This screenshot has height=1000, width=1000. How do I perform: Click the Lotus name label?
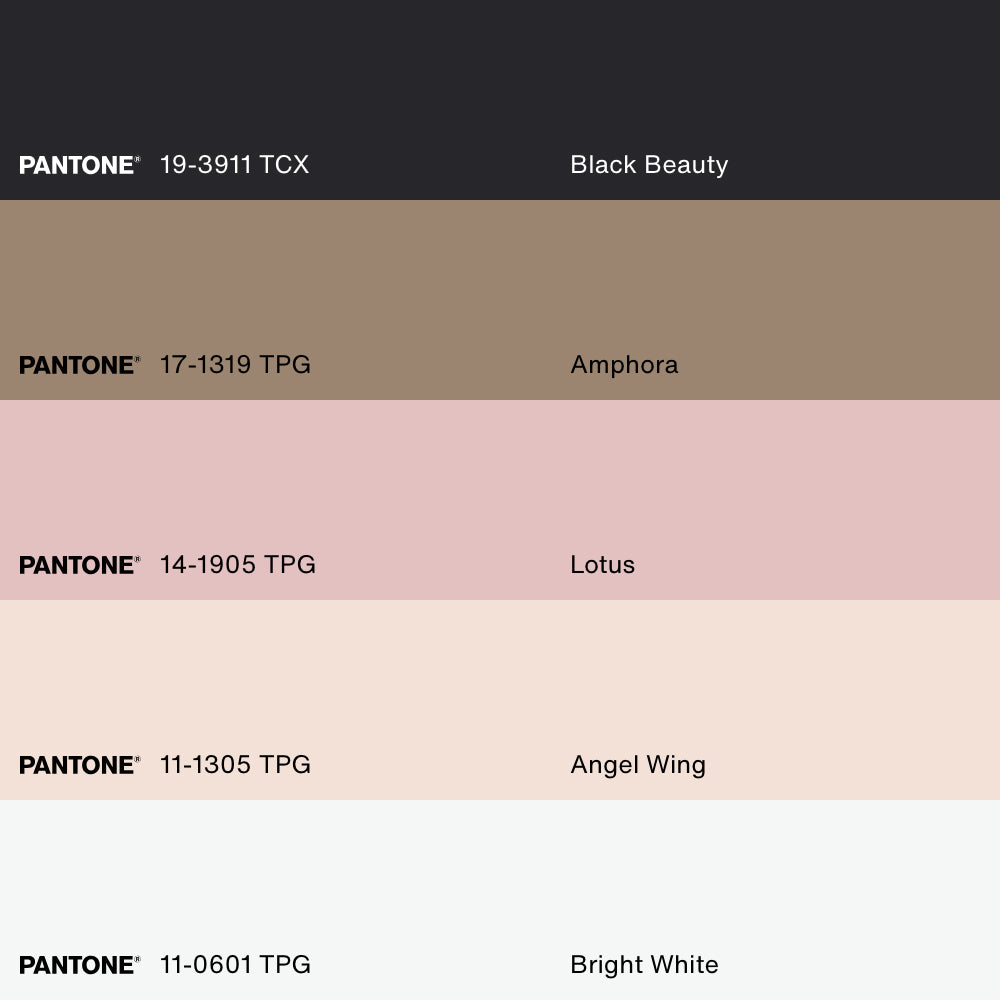602,565
